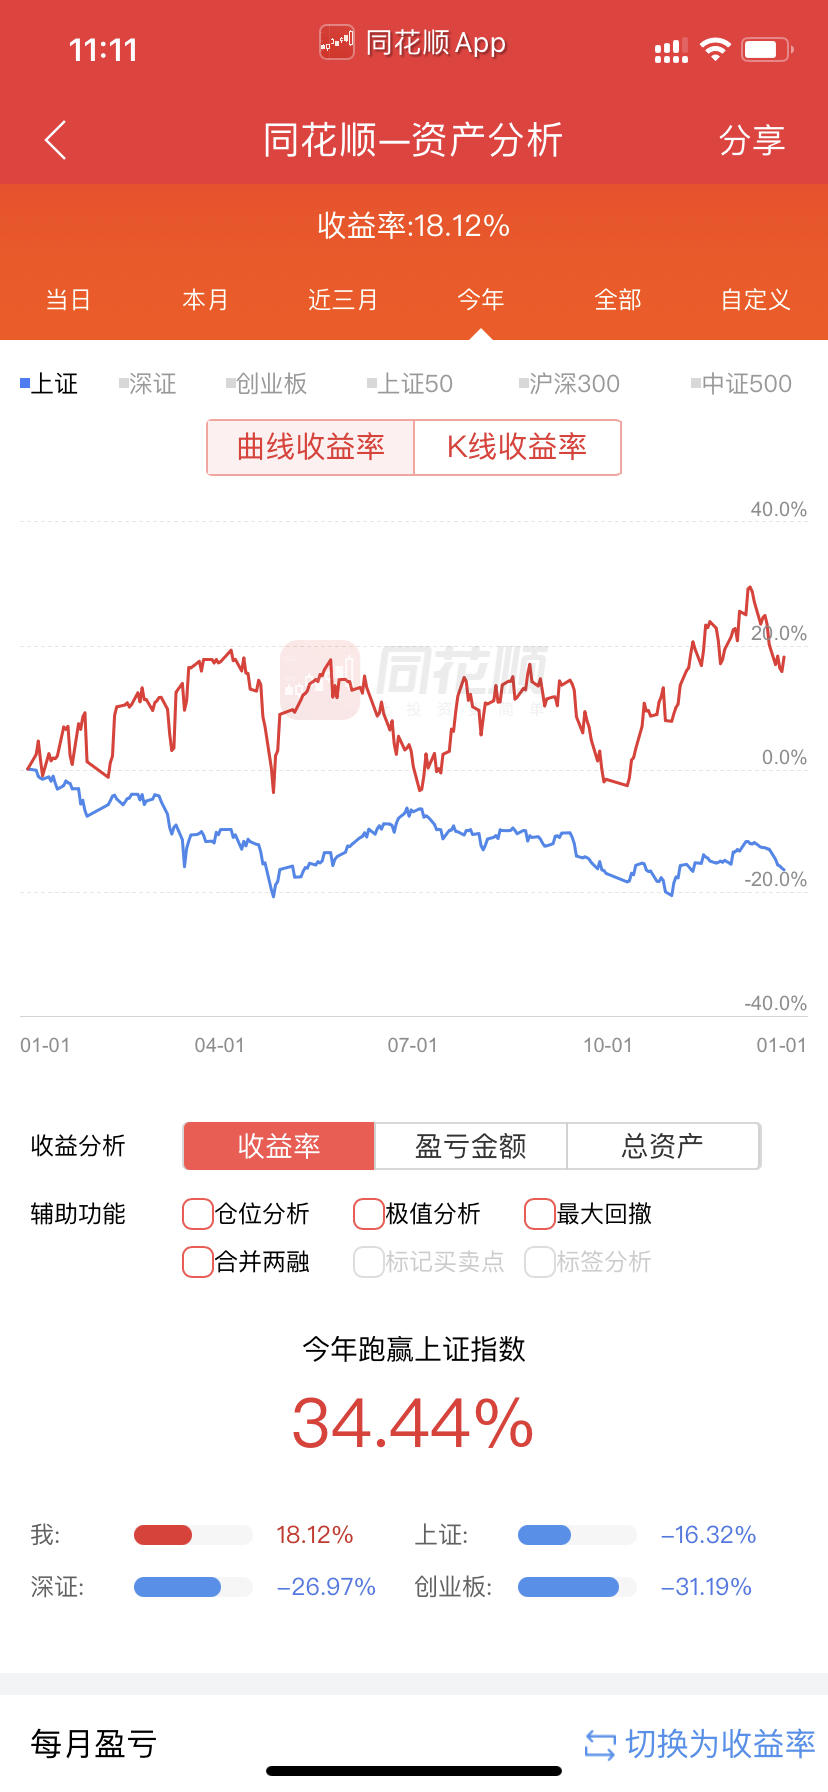
Task: Select the 上证50 index legend
Action: (x=410, y=383)
